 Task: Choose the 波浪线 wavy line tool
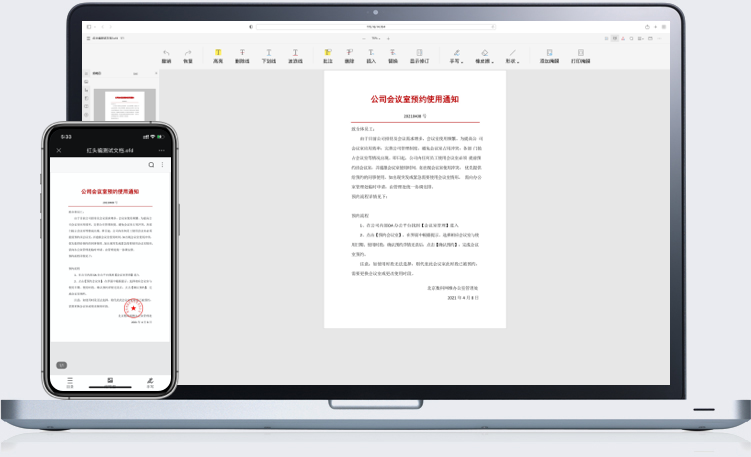(296, 54)
